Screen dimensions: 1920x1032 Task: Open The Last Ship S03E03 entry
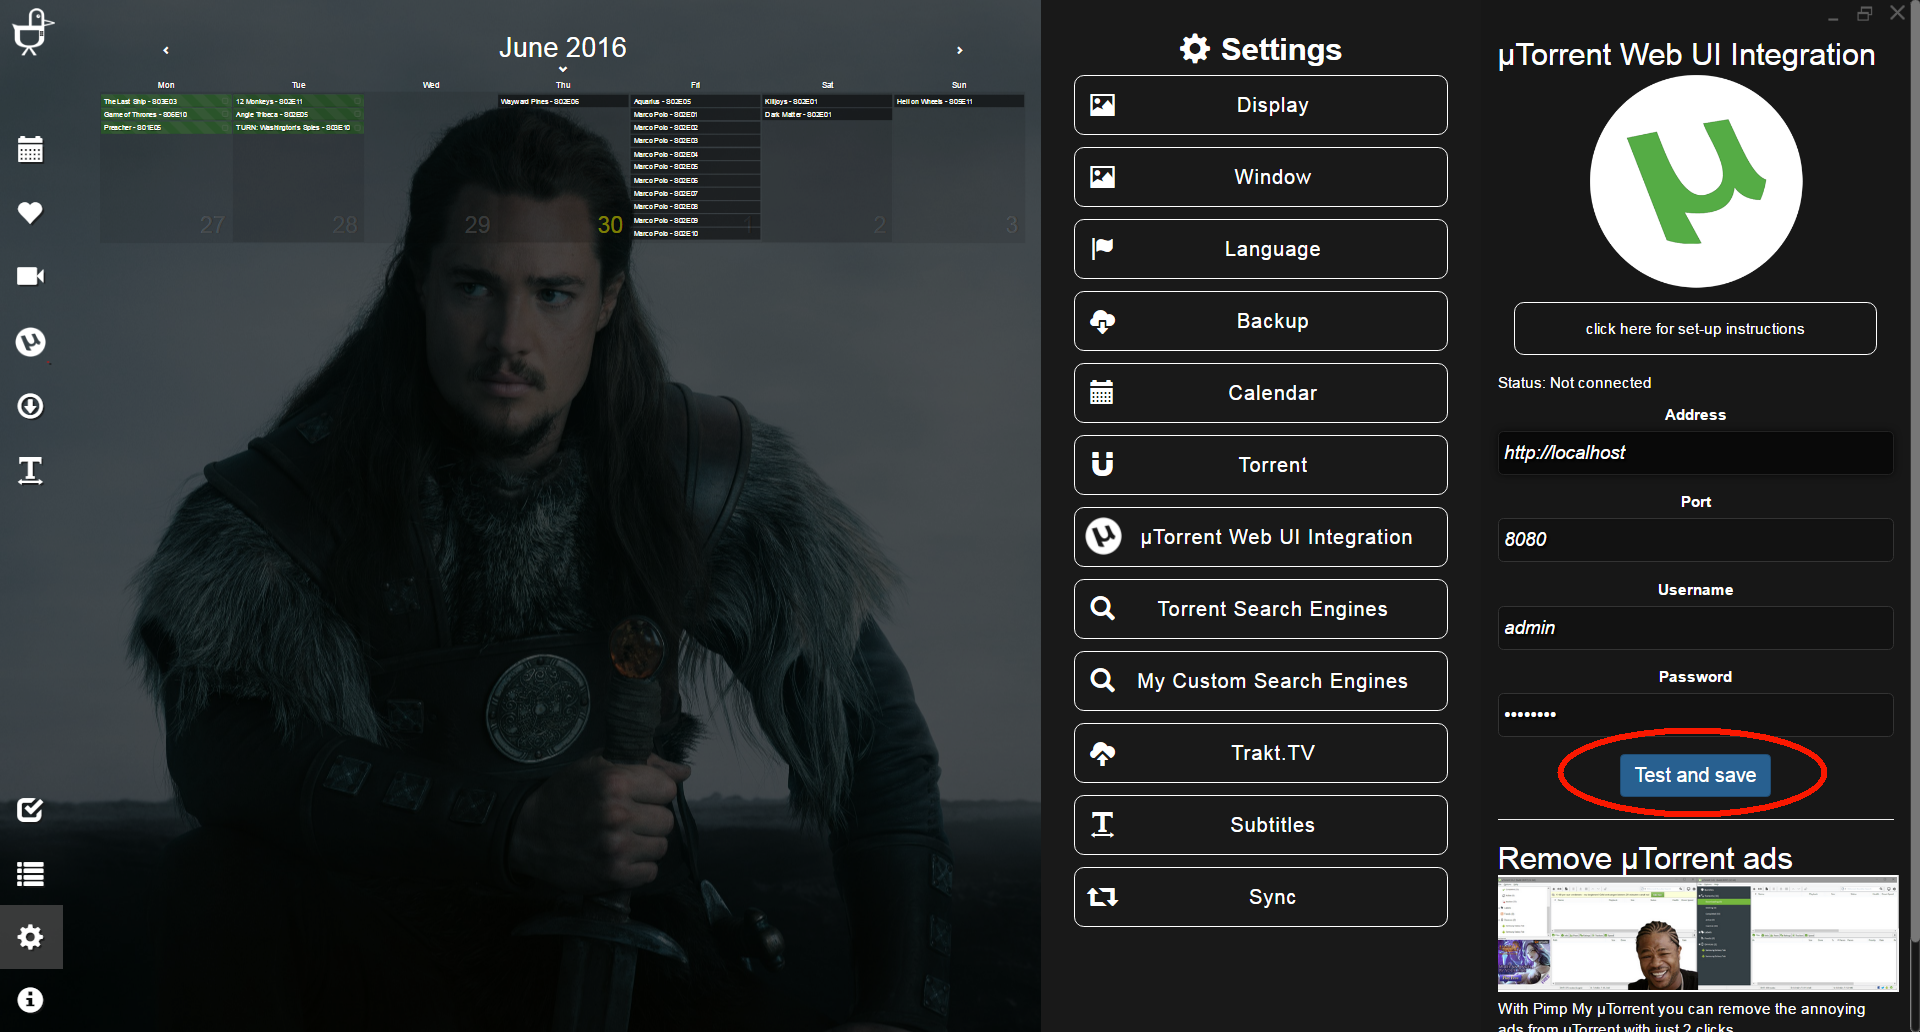click(x=166, y=101)
